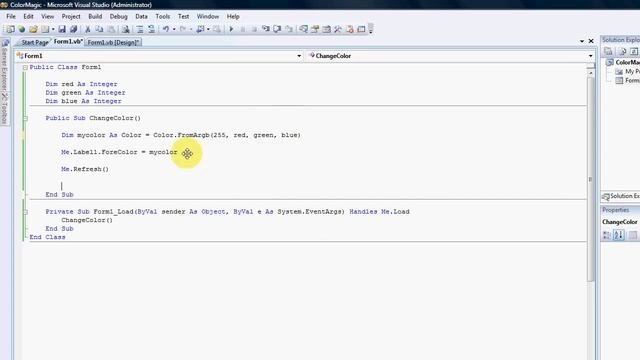Click the last window icon in toolbar
Screen dimensions: 640x360
click(361, 29)
